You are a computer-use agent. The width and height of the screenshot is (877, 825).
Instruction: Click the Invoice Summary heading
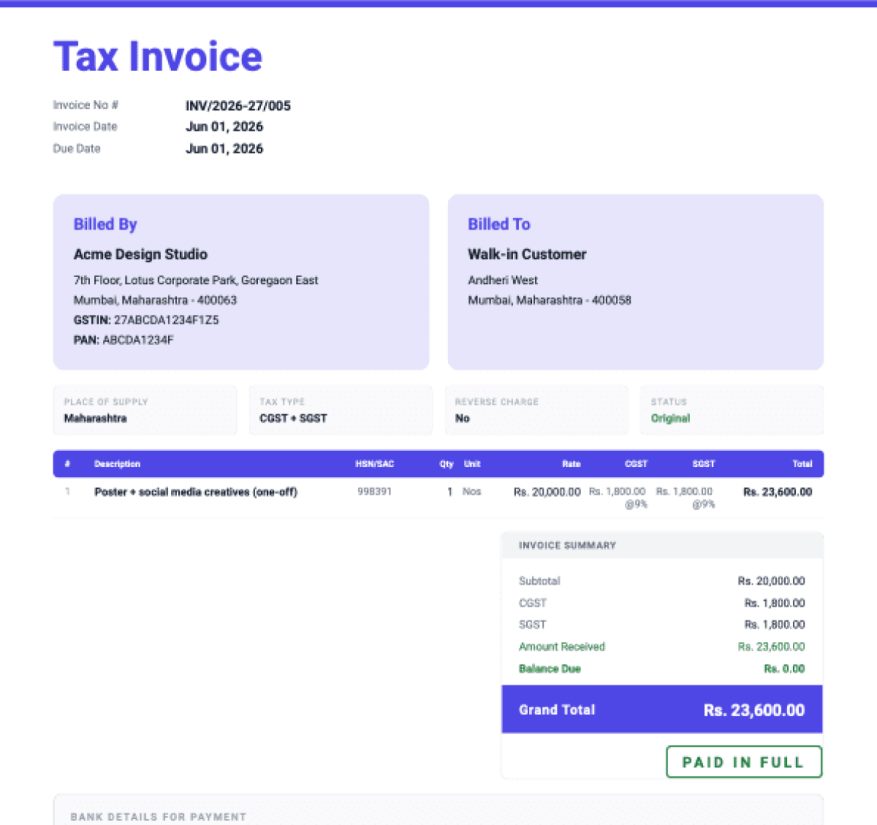(x=567, y=545)
